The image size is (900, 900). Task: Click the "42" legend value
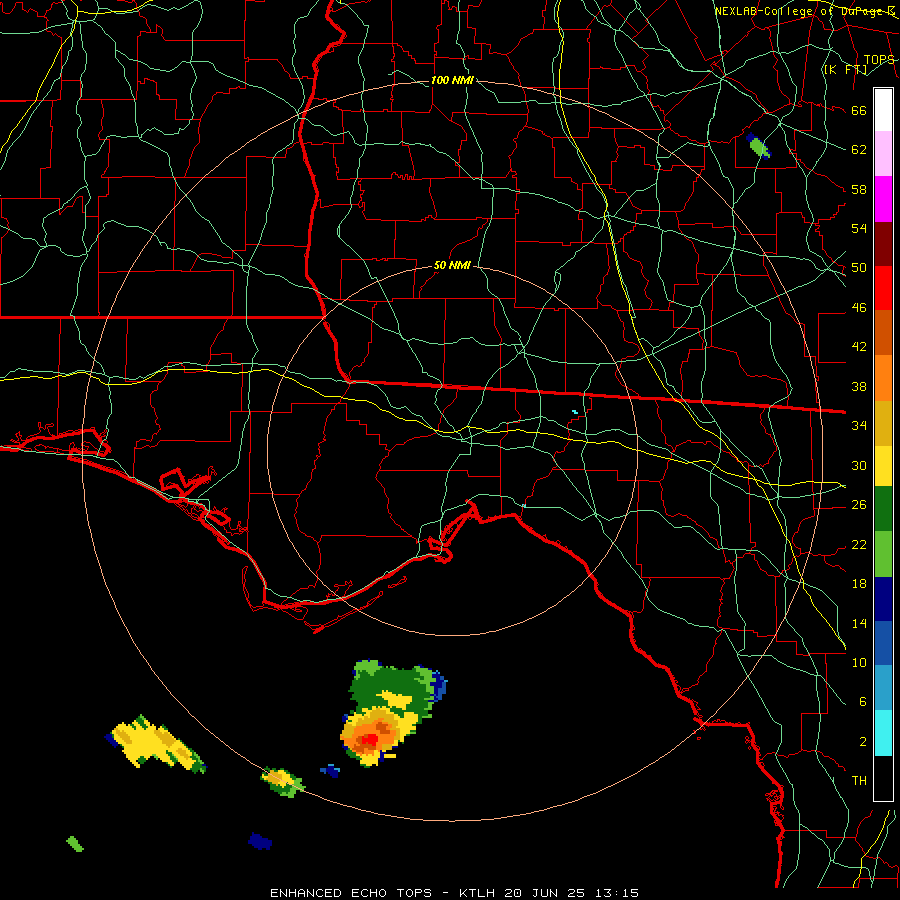tap(859, 346)
